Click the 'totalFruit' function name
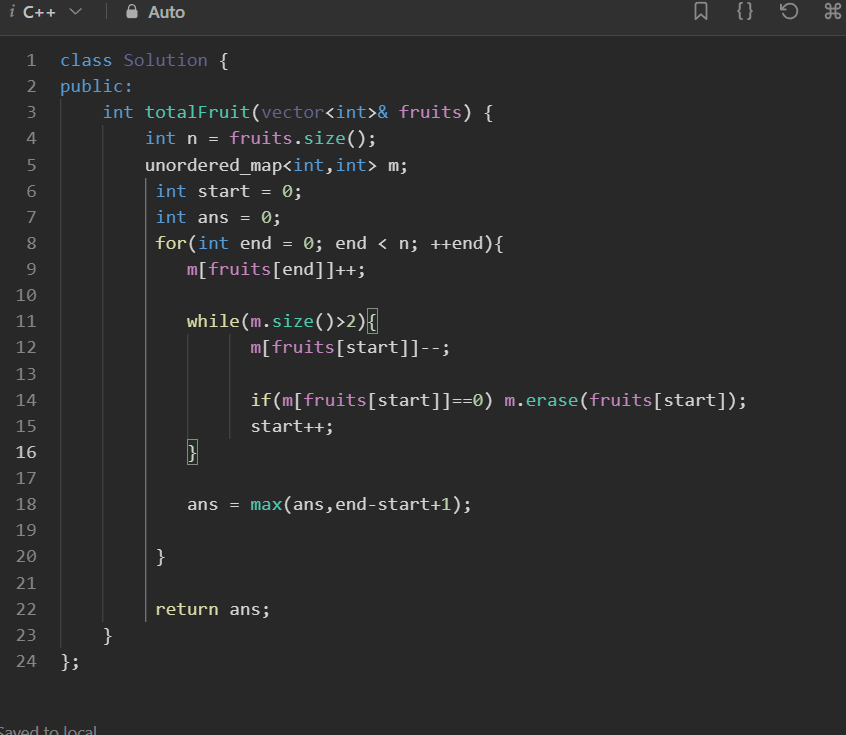Viewport: 846px width, 735px height. point(197,112)
